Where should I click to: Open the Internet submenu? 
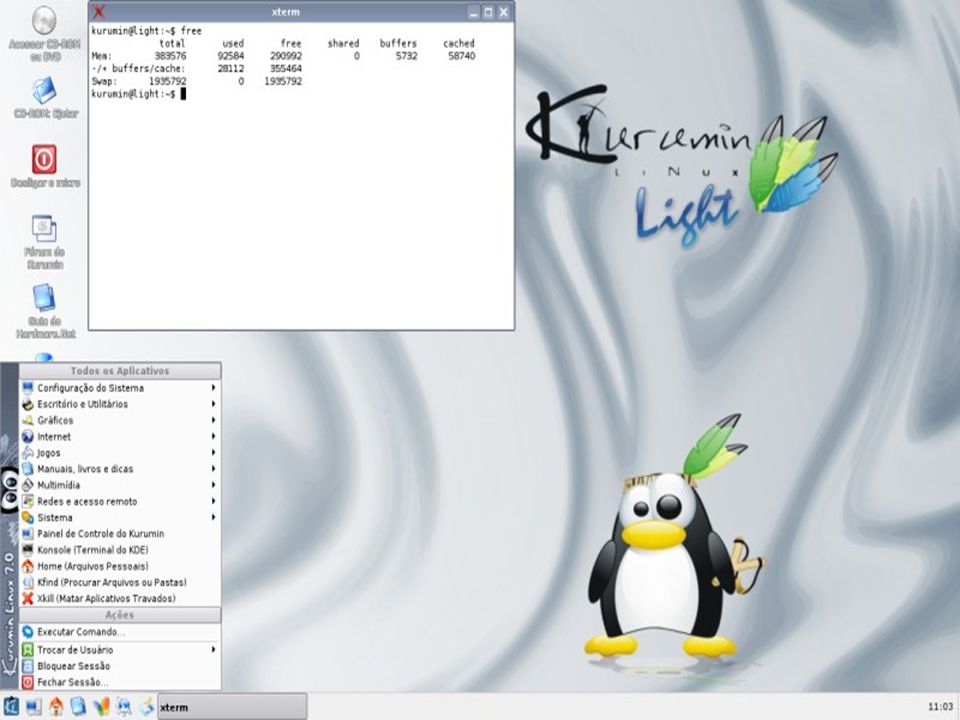[x=120, y=437]
